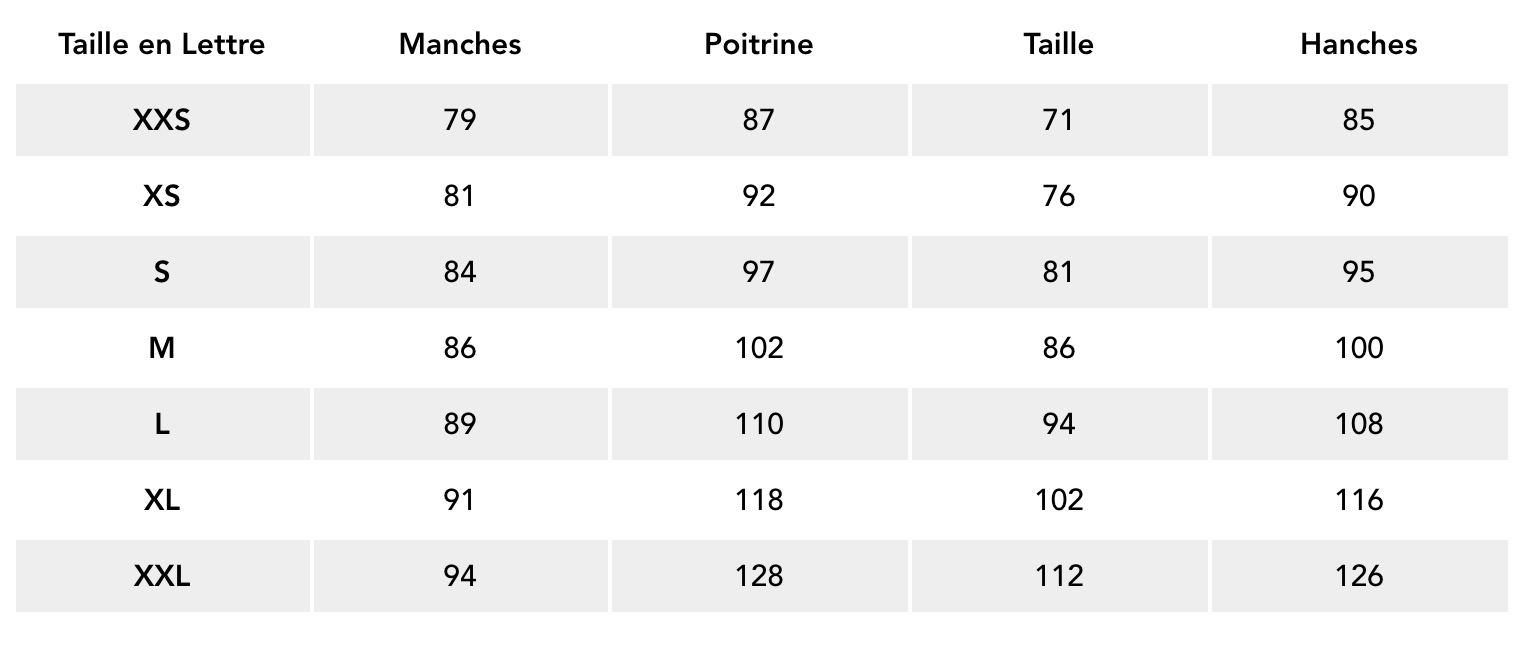Click the Taille en Lettre column header
Image resolution: width=1538 pixels, height=658 pixels.
pyautogui.click(x=162, y=44)
